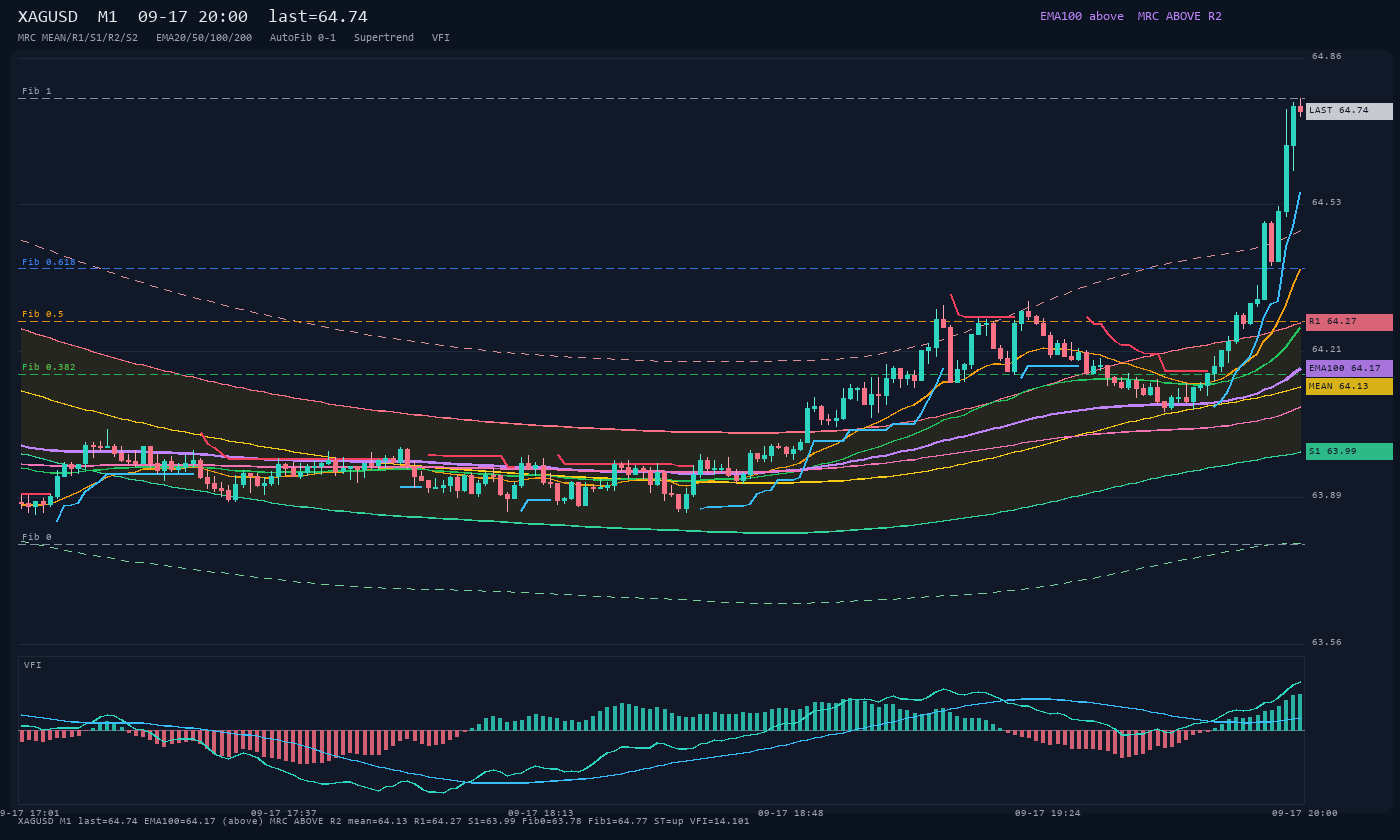Click the 09-17 18:48 time axis label
The image size is (1400, 840).
pyautogui.click(x=791, y=813)
